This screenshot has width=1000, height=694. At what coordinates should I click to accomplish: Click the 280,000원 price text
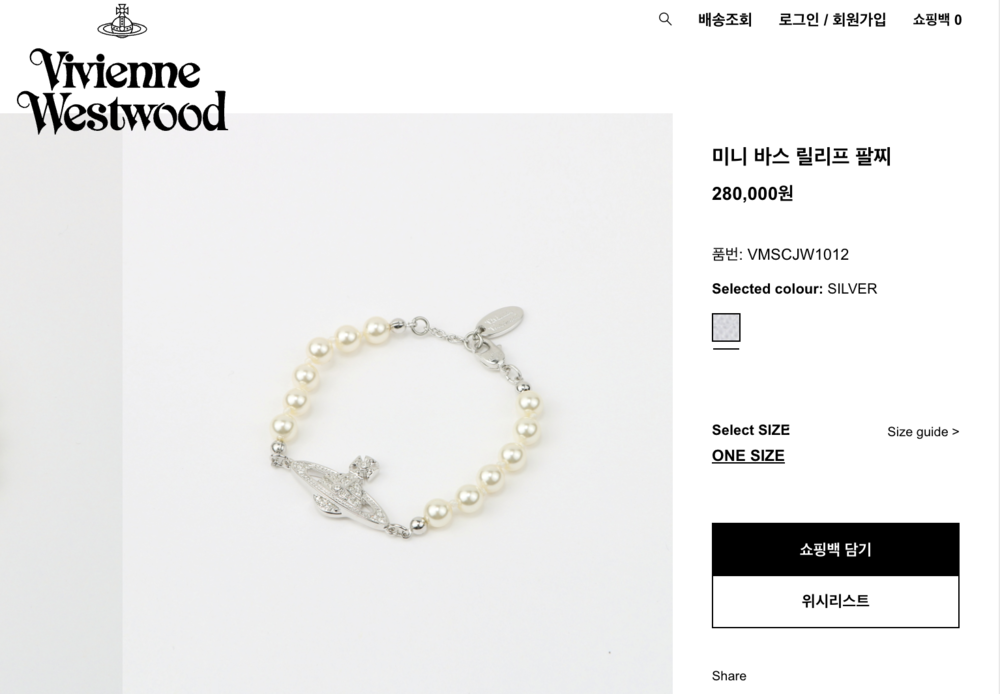click(x=753, y=193)
